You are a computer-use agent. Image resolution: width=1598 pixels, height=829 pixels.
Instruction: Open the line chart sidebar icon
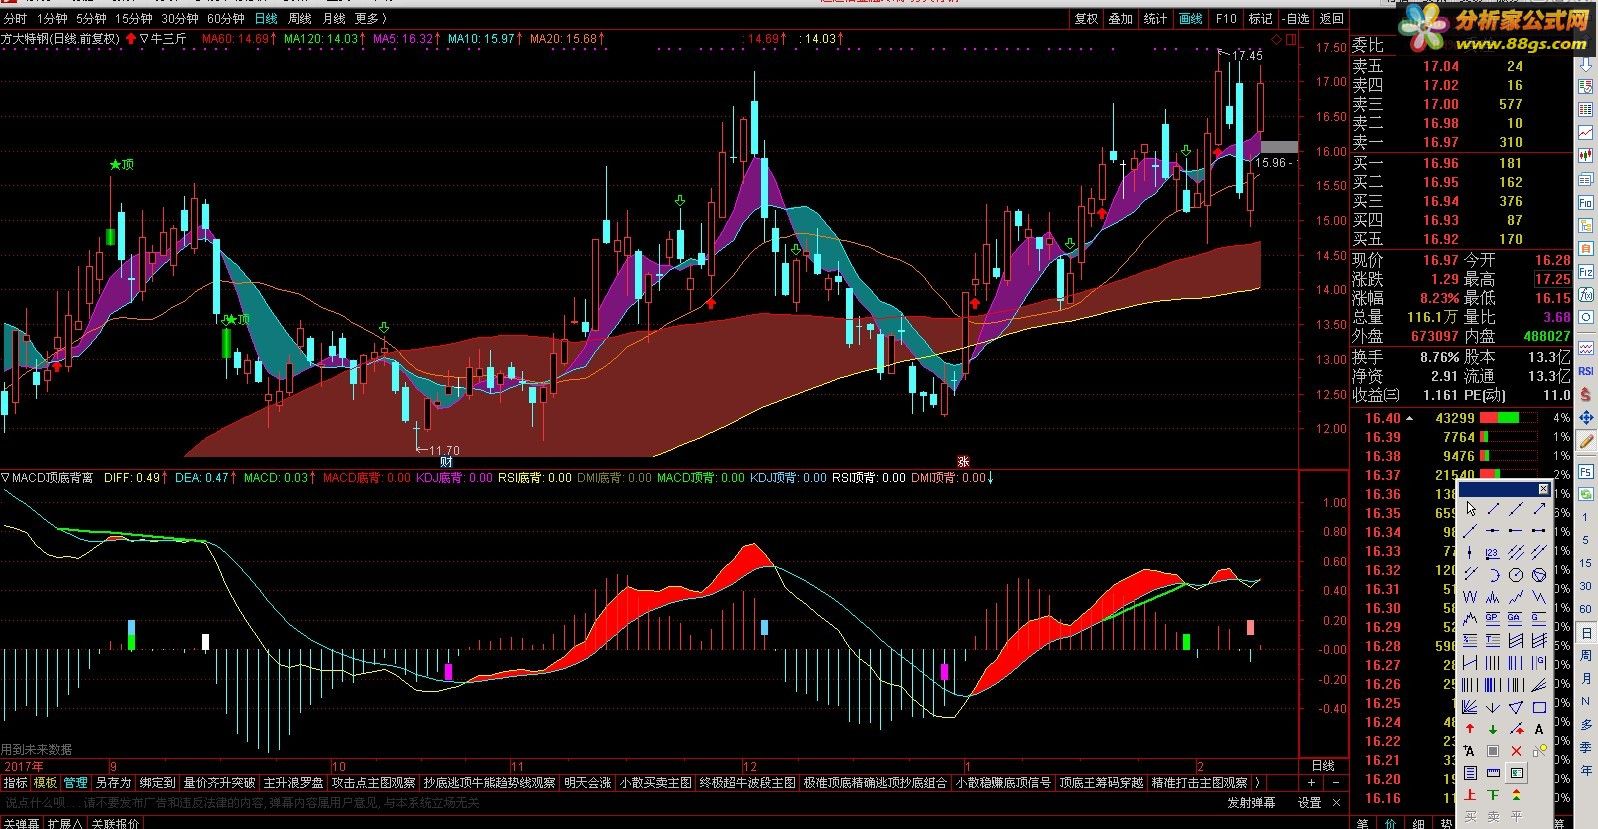tap(1586, 132)
